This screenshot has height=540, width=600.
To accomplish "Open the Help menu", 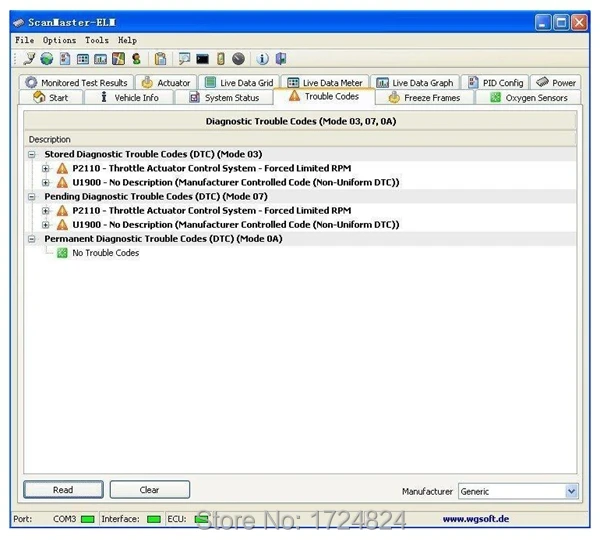I will [x=127, y=40].
